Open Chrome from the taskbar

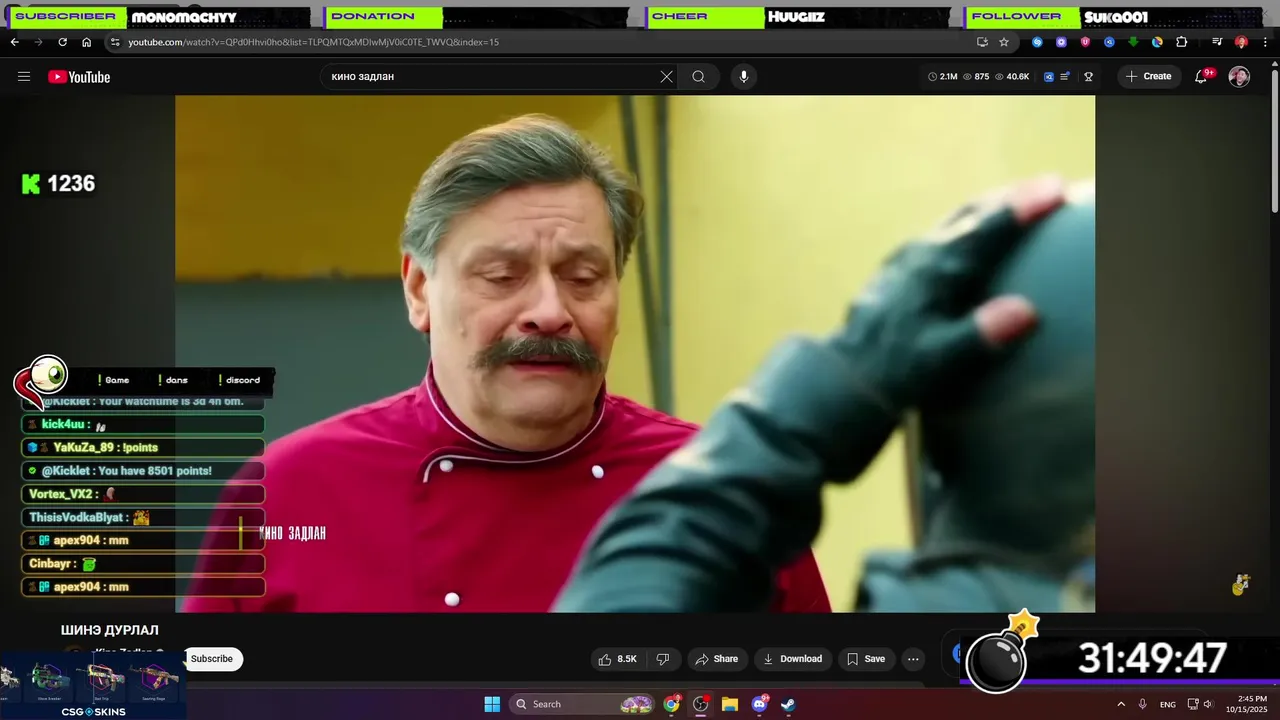pos(672,704)
